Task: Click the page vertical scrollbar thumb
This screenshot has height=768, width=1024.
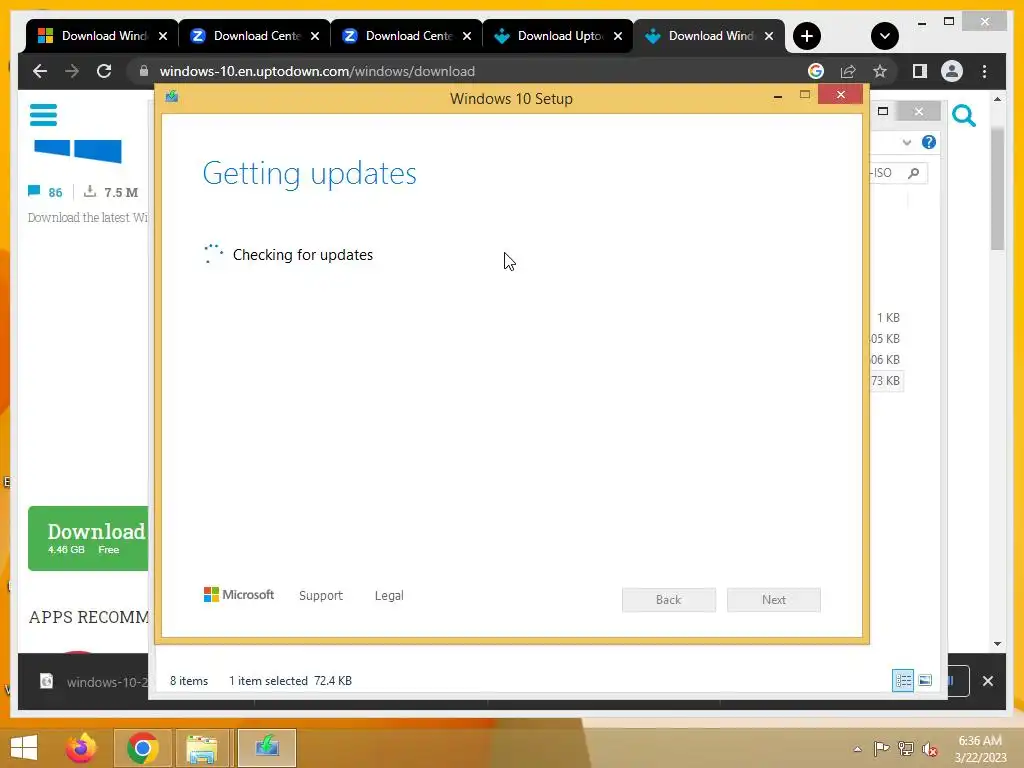Action: 997,189
